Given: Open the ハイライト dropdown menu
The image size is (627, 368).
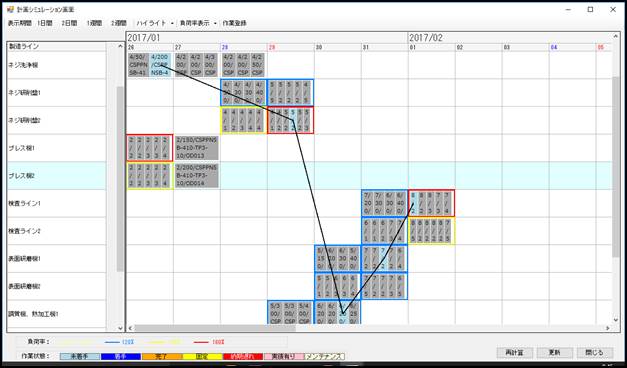Looking at the screenshot, I should [x=155, y=23].
